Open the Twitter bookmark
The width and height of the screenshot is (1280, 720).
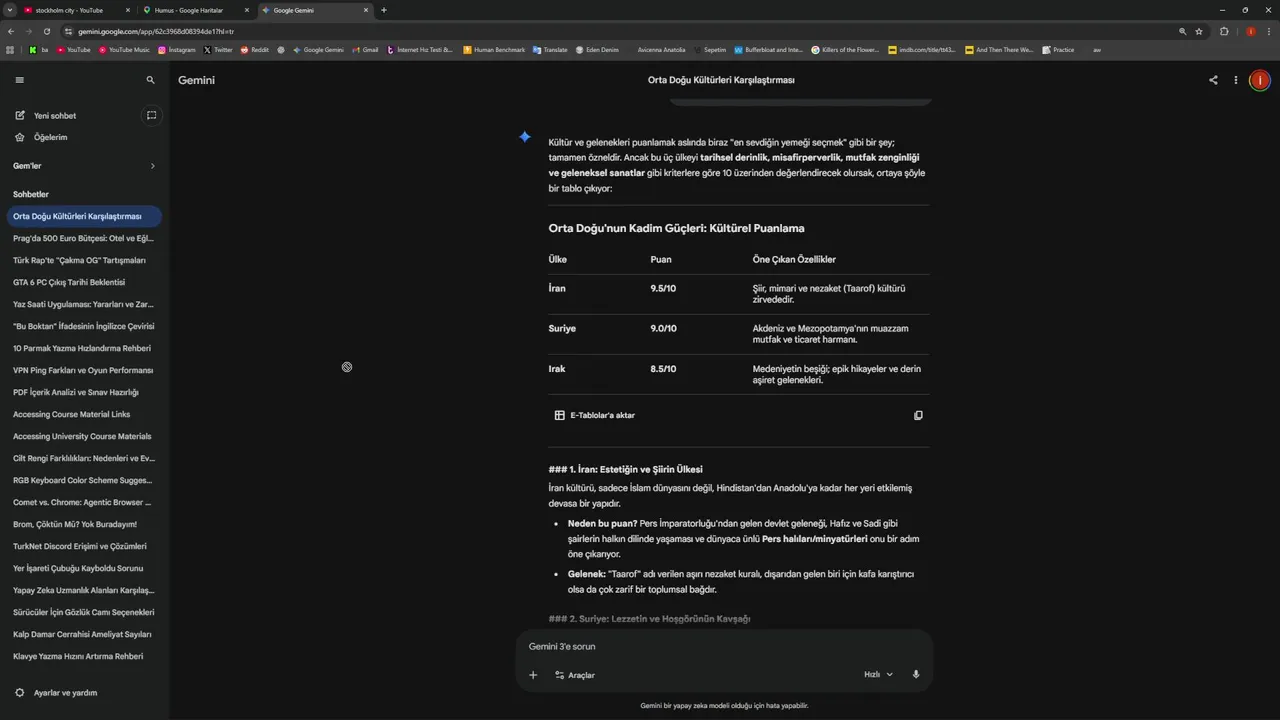point(218,49)
